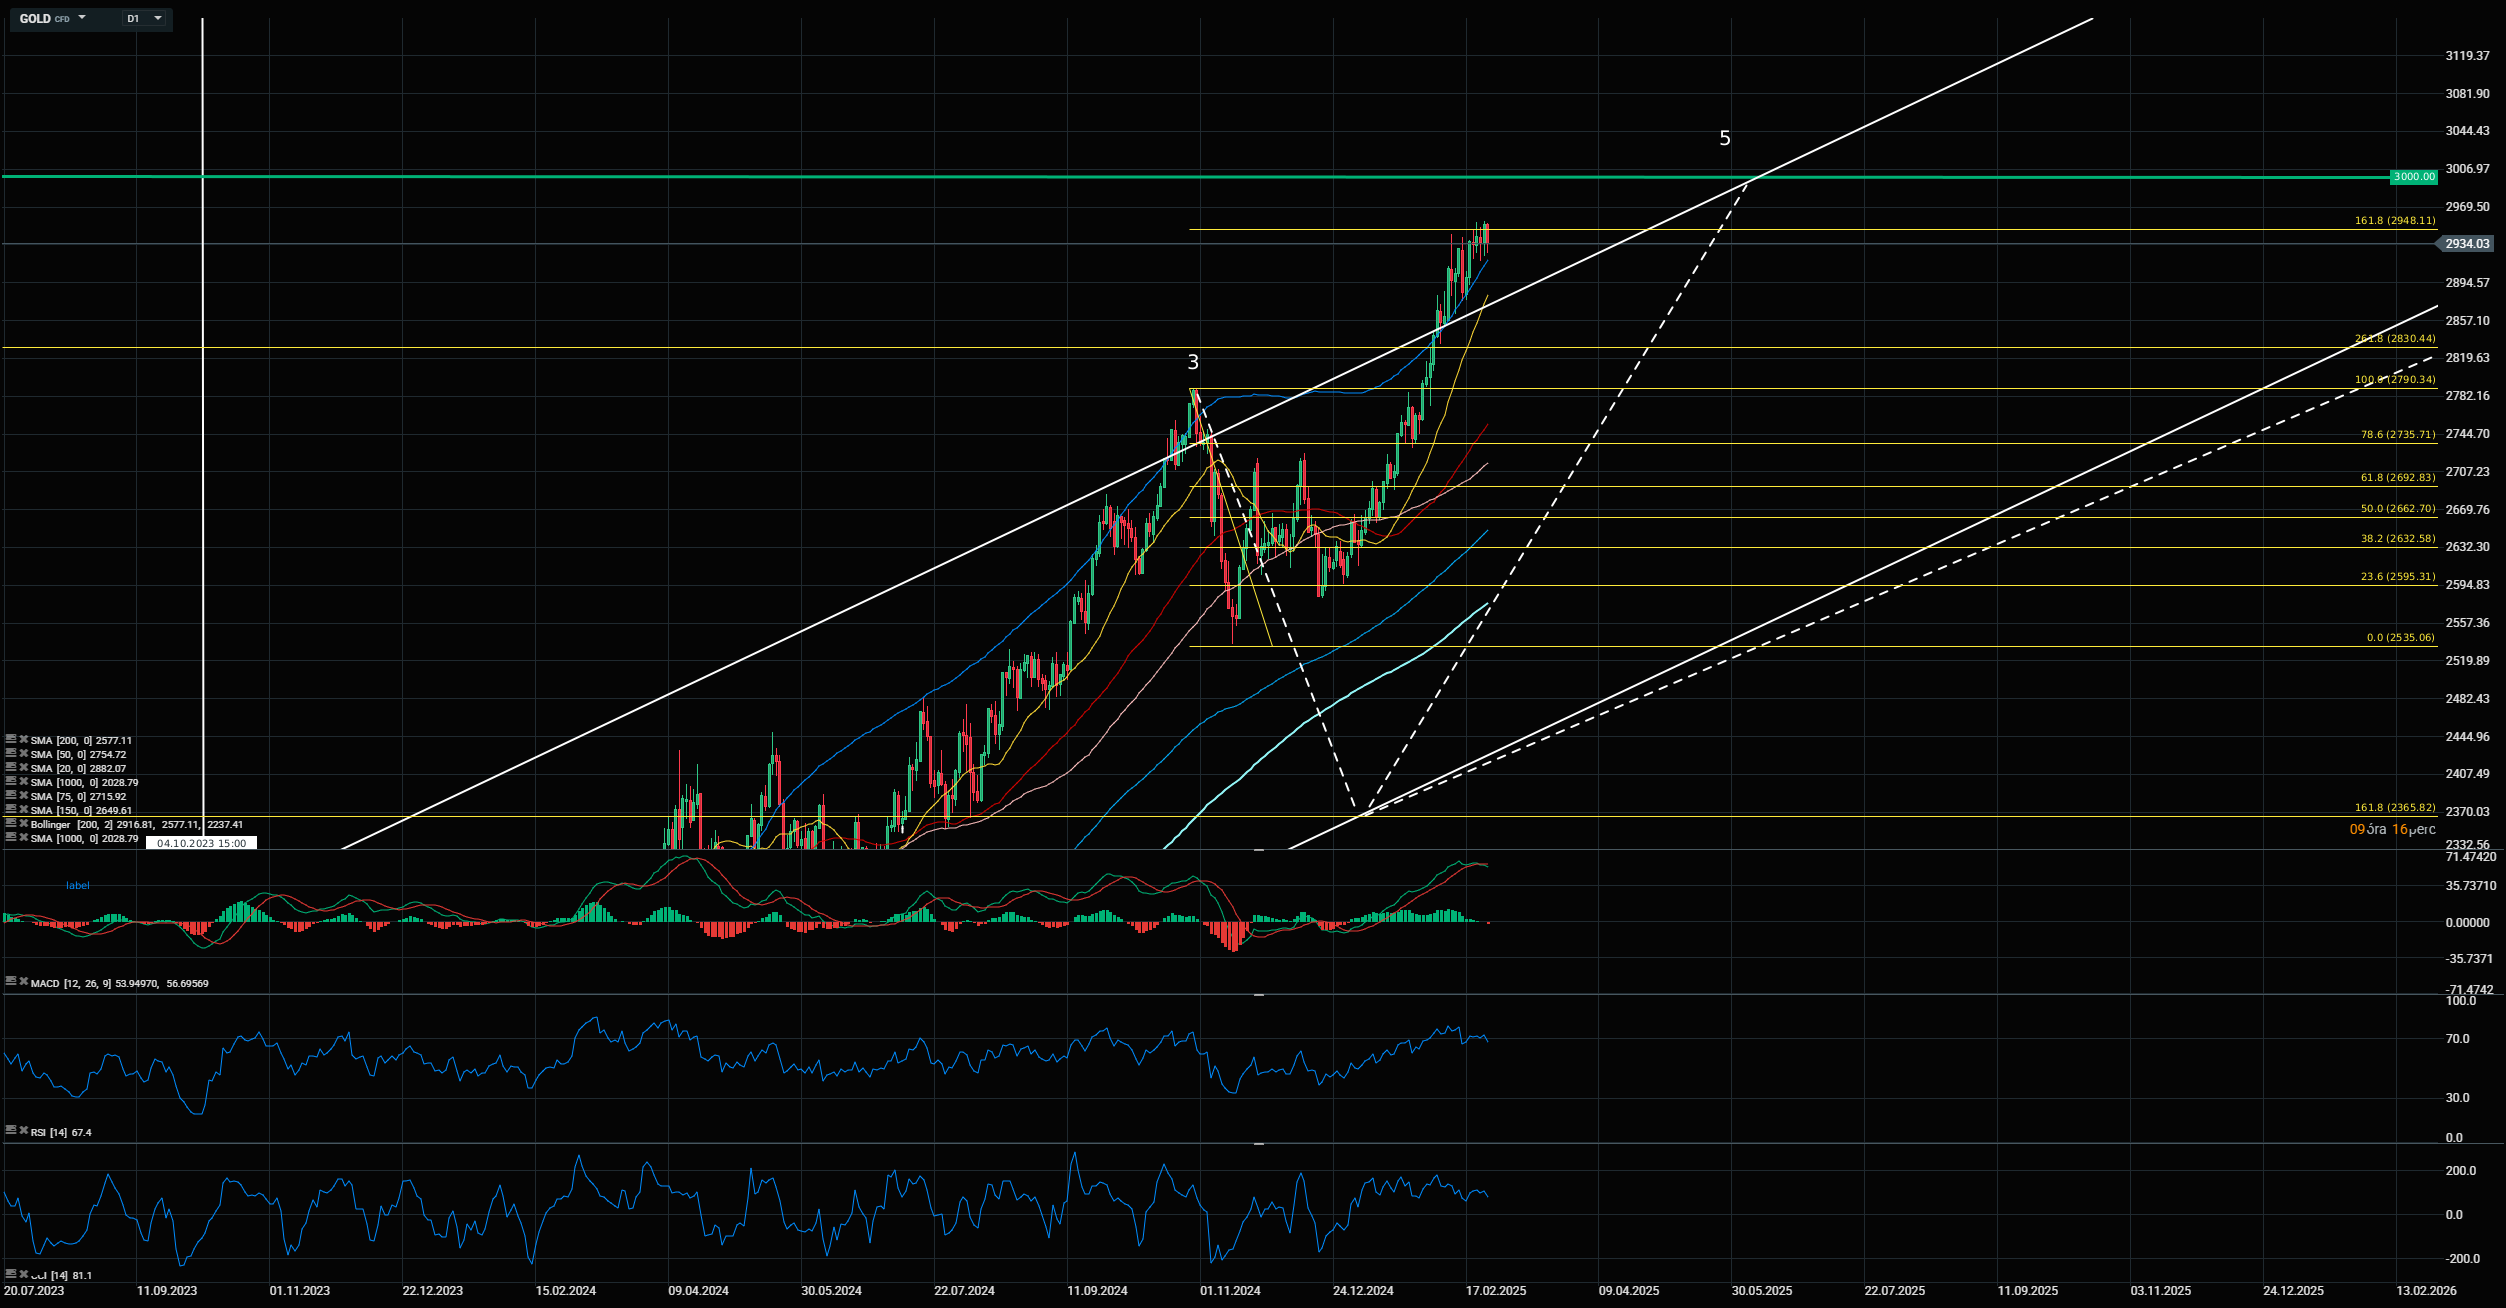Screen dimensions: 2506x1308
Task: Open settings icon for SMA 20
Action: point(11,768)
